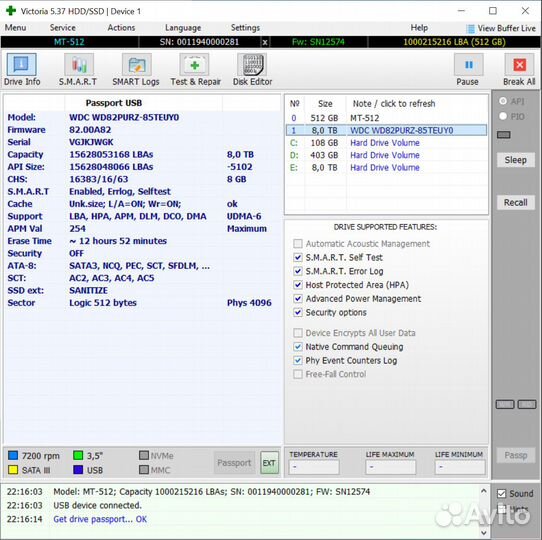
Task: Click the LIFE MINIMUM value field
Action: pyautogui.click(x=460, y=467)
